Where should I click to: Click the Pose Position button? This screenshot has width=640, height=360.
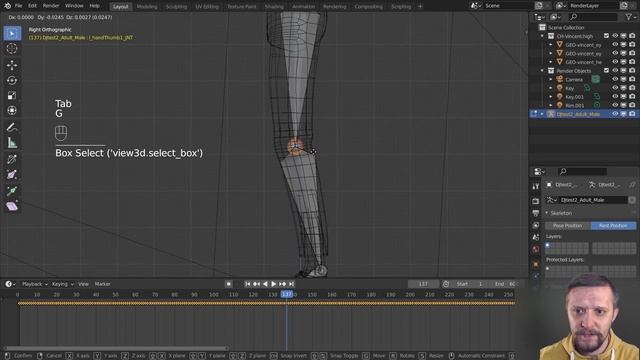point(568,226)
